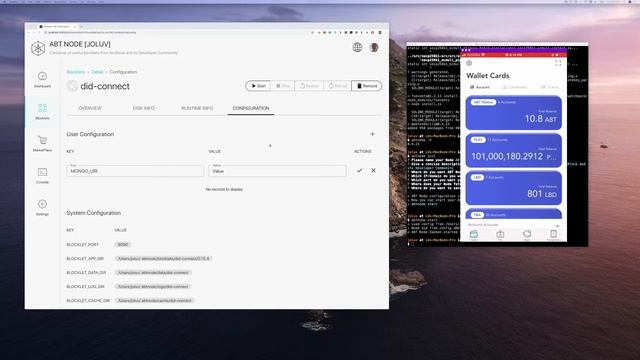Tap the wallet scan icon

[558, 63]
